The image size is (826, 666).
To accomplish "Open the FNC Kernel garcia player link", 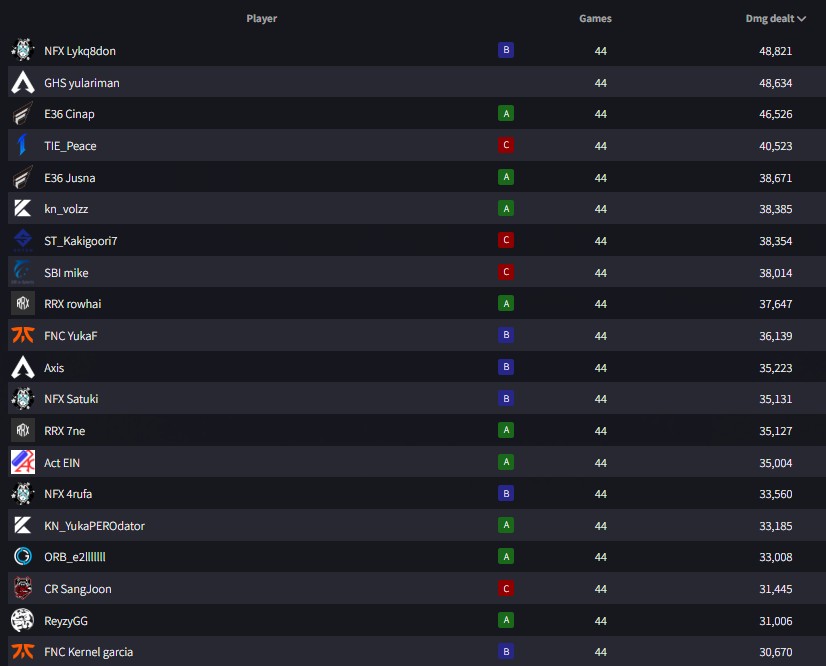I will coord(88,652).
